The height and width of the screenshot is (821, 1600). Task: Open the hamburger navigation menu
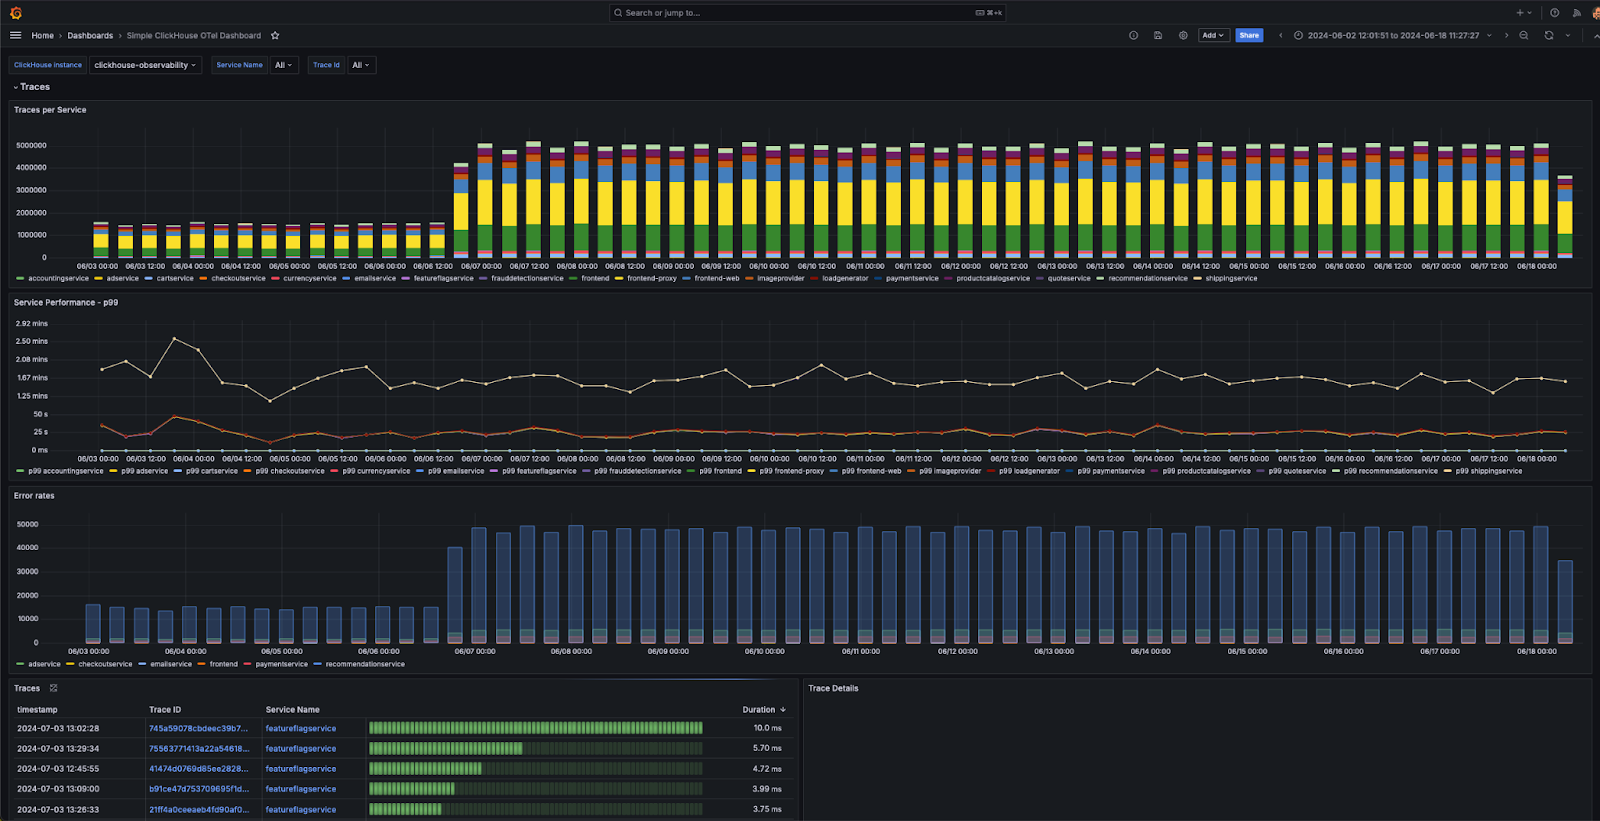[x=15, y=35]
